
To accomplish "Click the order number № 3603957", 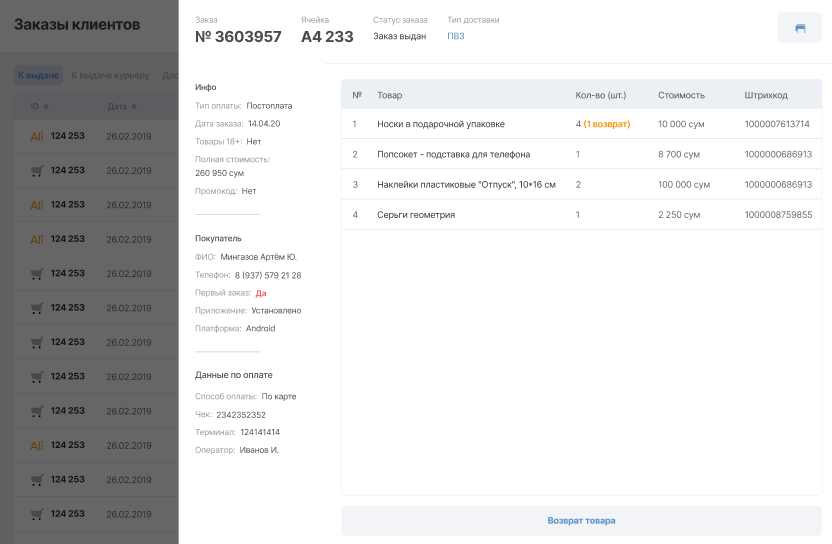I will pos(238,37).
